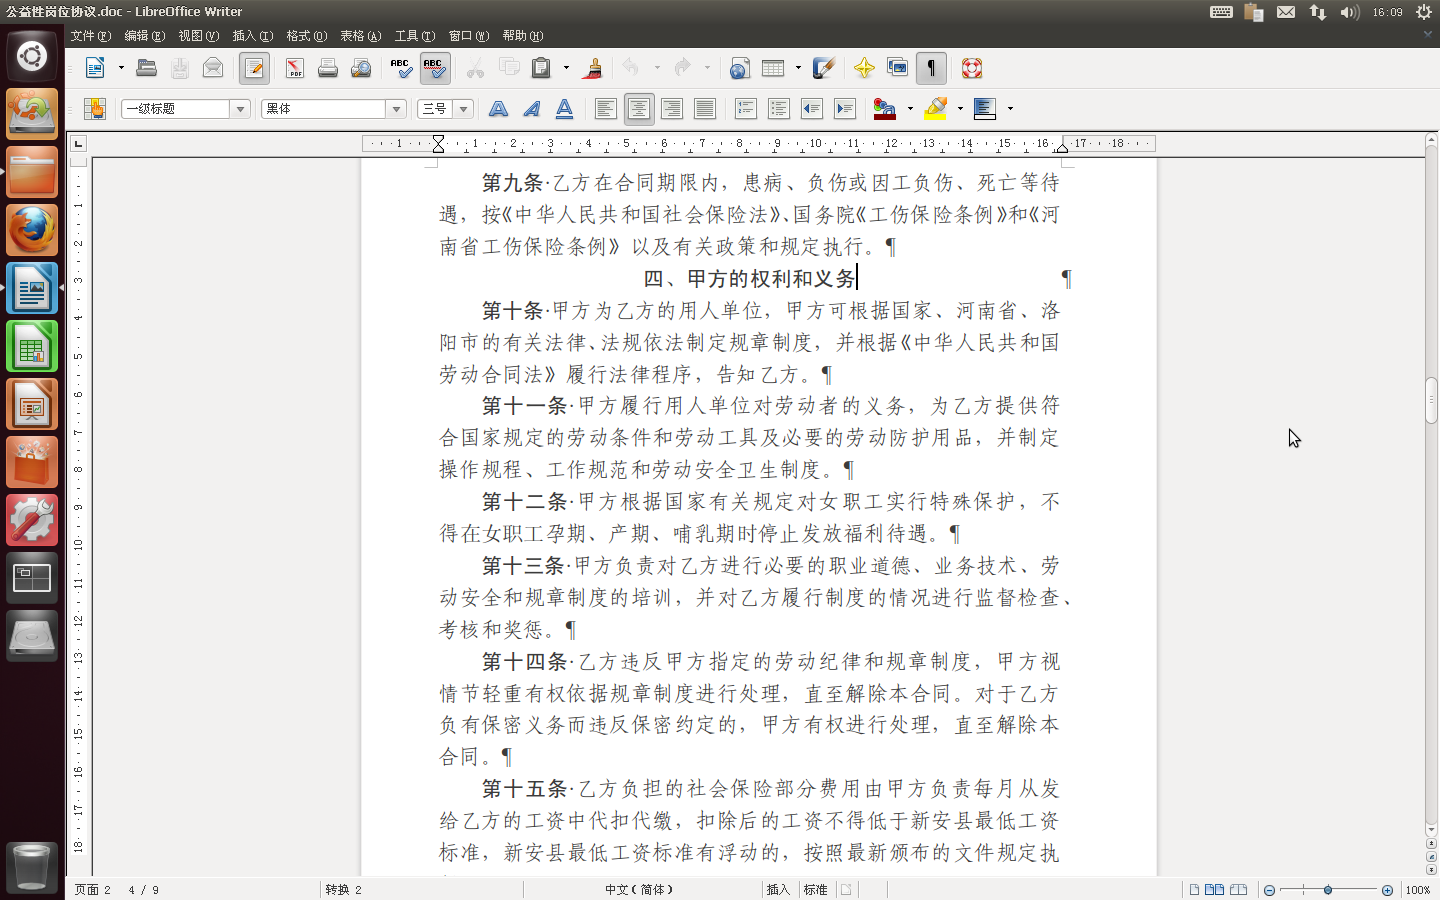Open the Page Preview icon
This screenshot has height=900, width=1440.
361,68
